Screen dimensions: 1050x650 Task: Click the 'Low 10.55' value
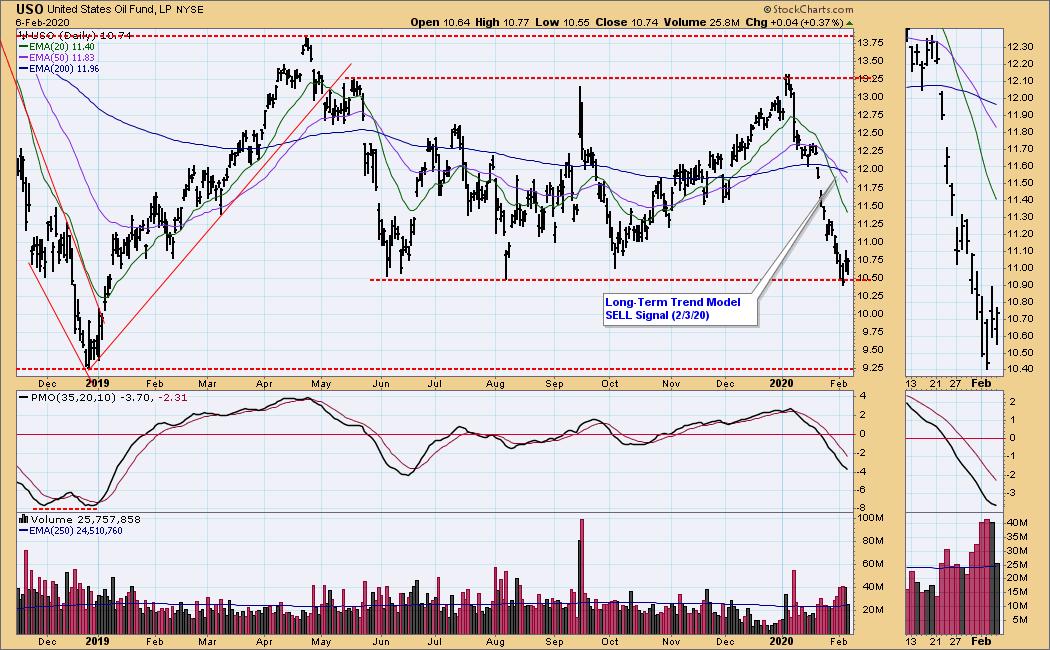click(562, 22)
